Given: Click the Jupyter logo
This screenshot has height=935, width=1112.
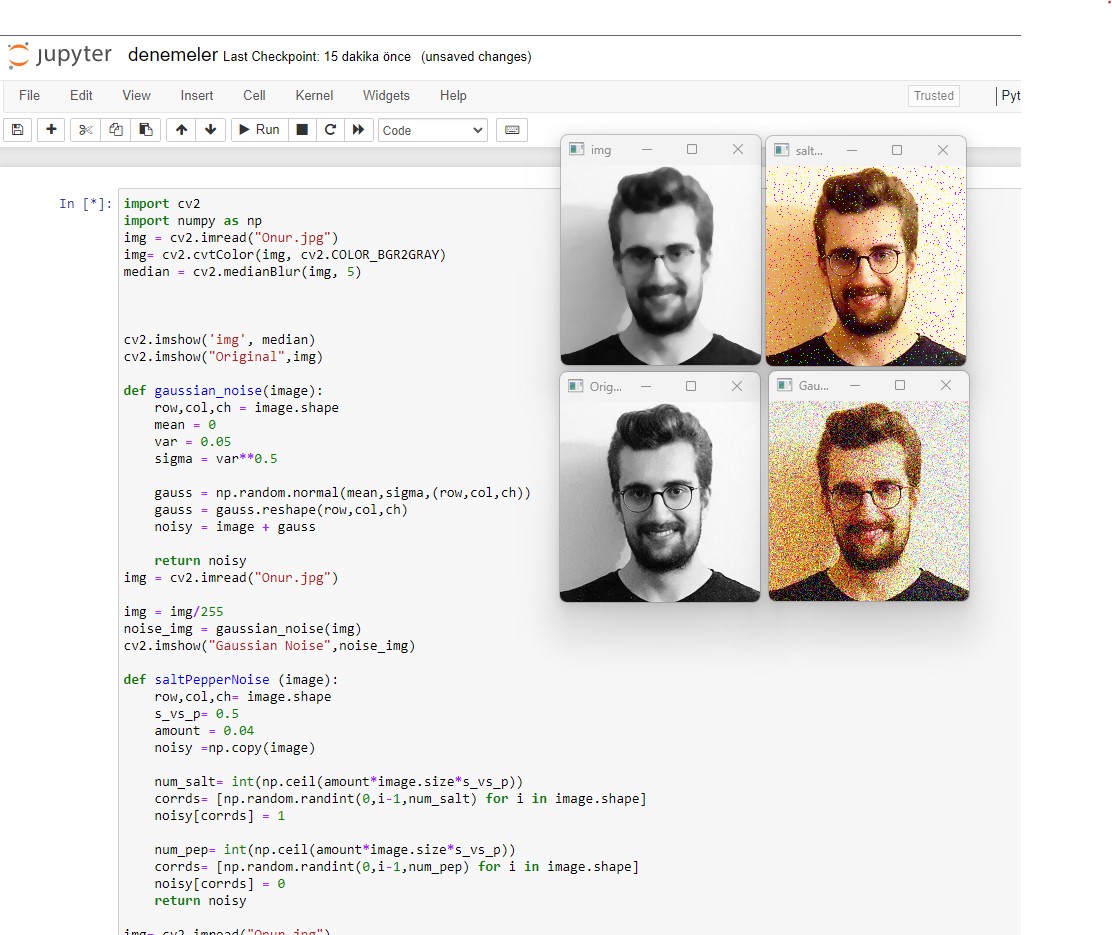Looking at the screenshot, I should [x=60, y=55].
